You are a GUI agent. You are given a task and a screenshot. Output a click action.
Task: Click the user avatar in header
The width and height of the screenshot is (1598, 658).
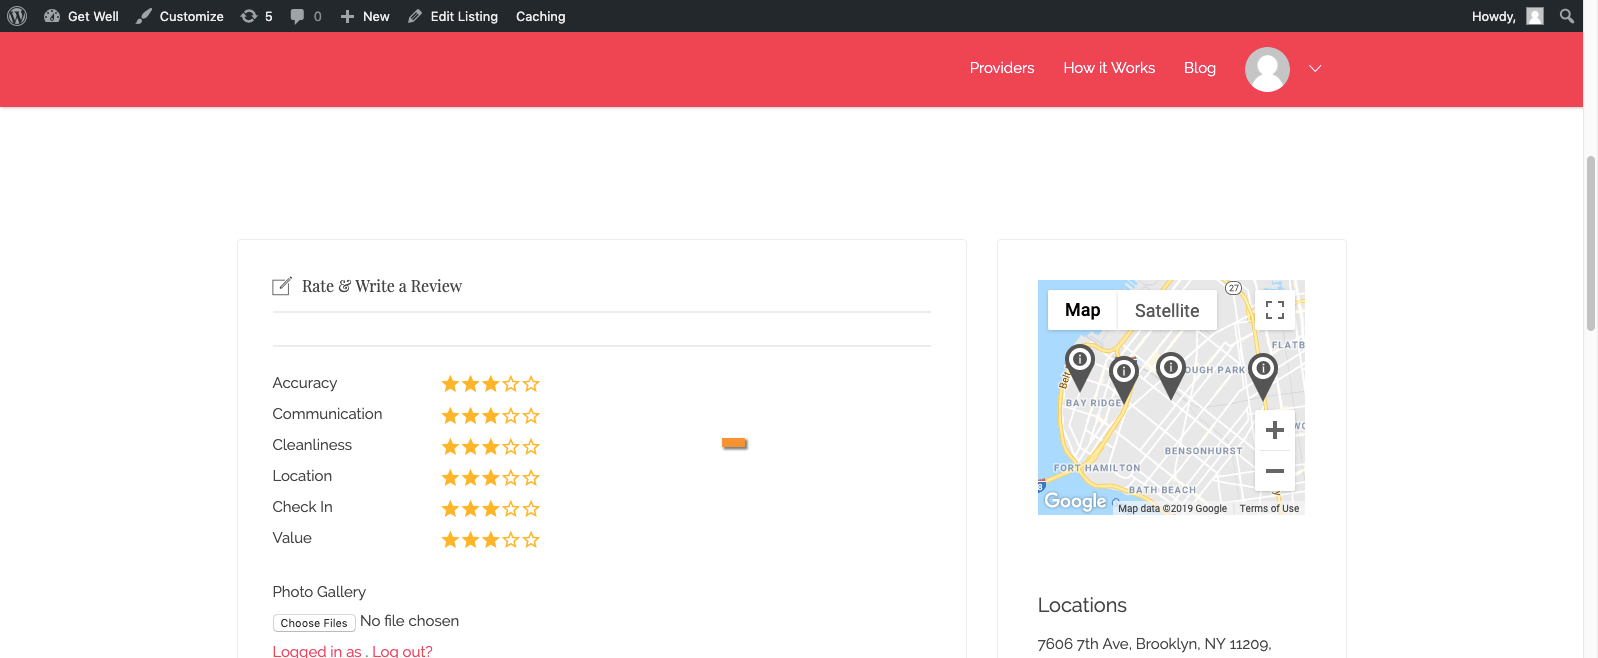(1267, 69)
